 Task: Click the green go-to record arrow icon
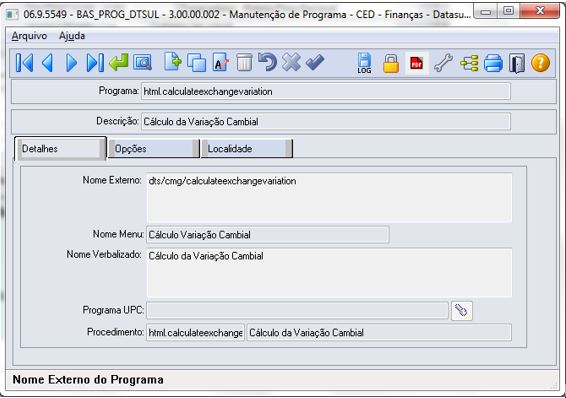click(x=118, y=62)
